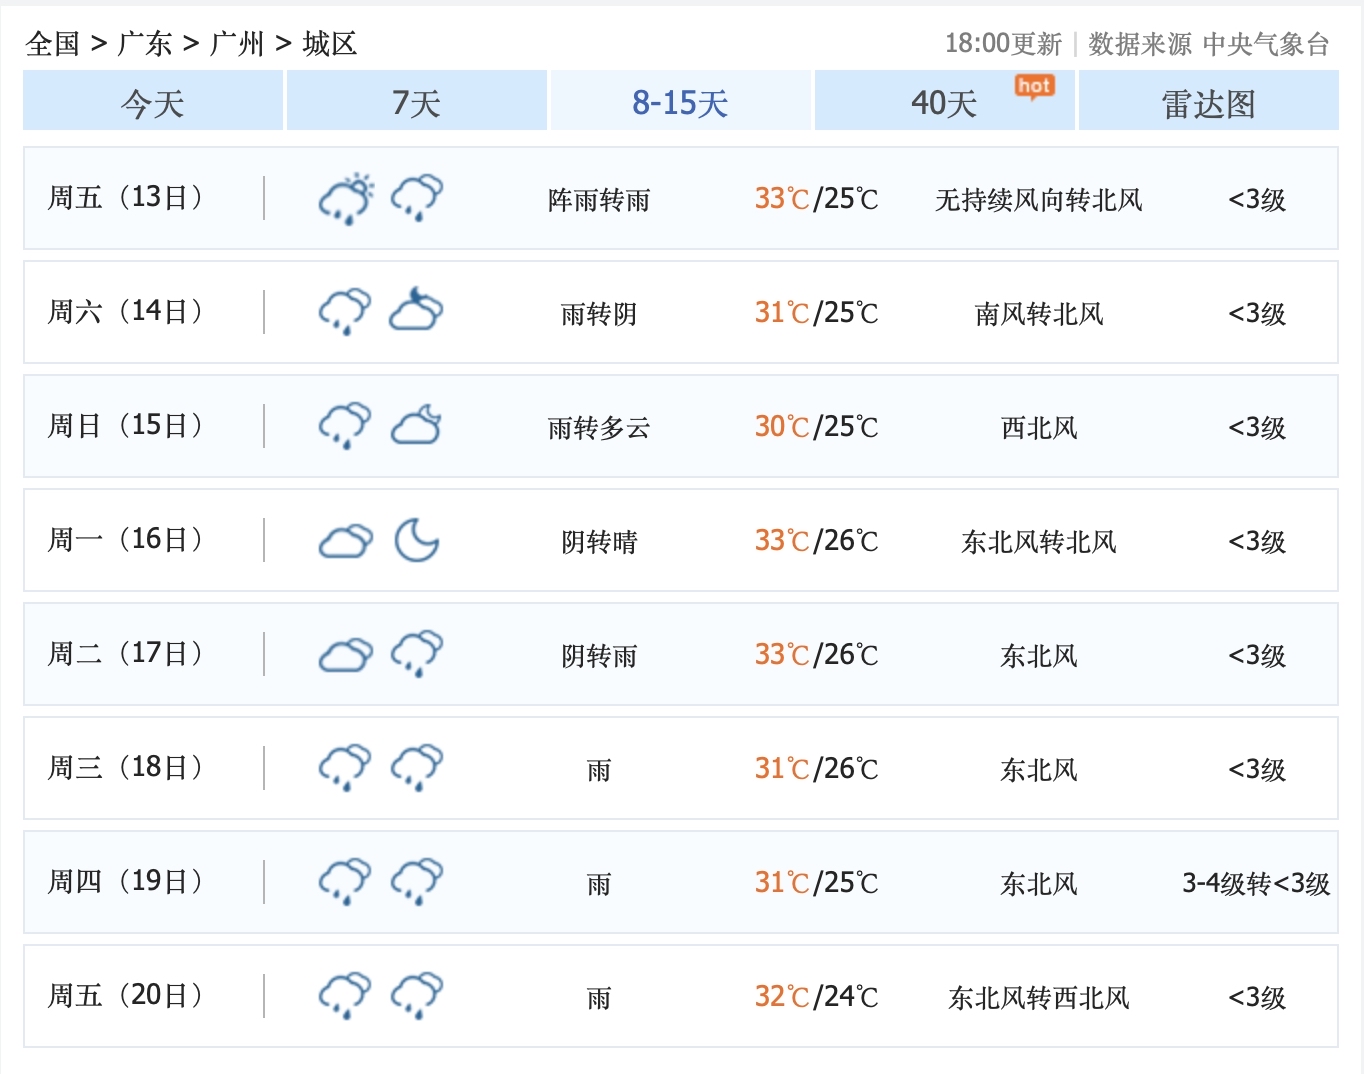Click daytime rain icon for 周五 20日
Screen dimensions: 1364x1074
[x=345, y=996]
